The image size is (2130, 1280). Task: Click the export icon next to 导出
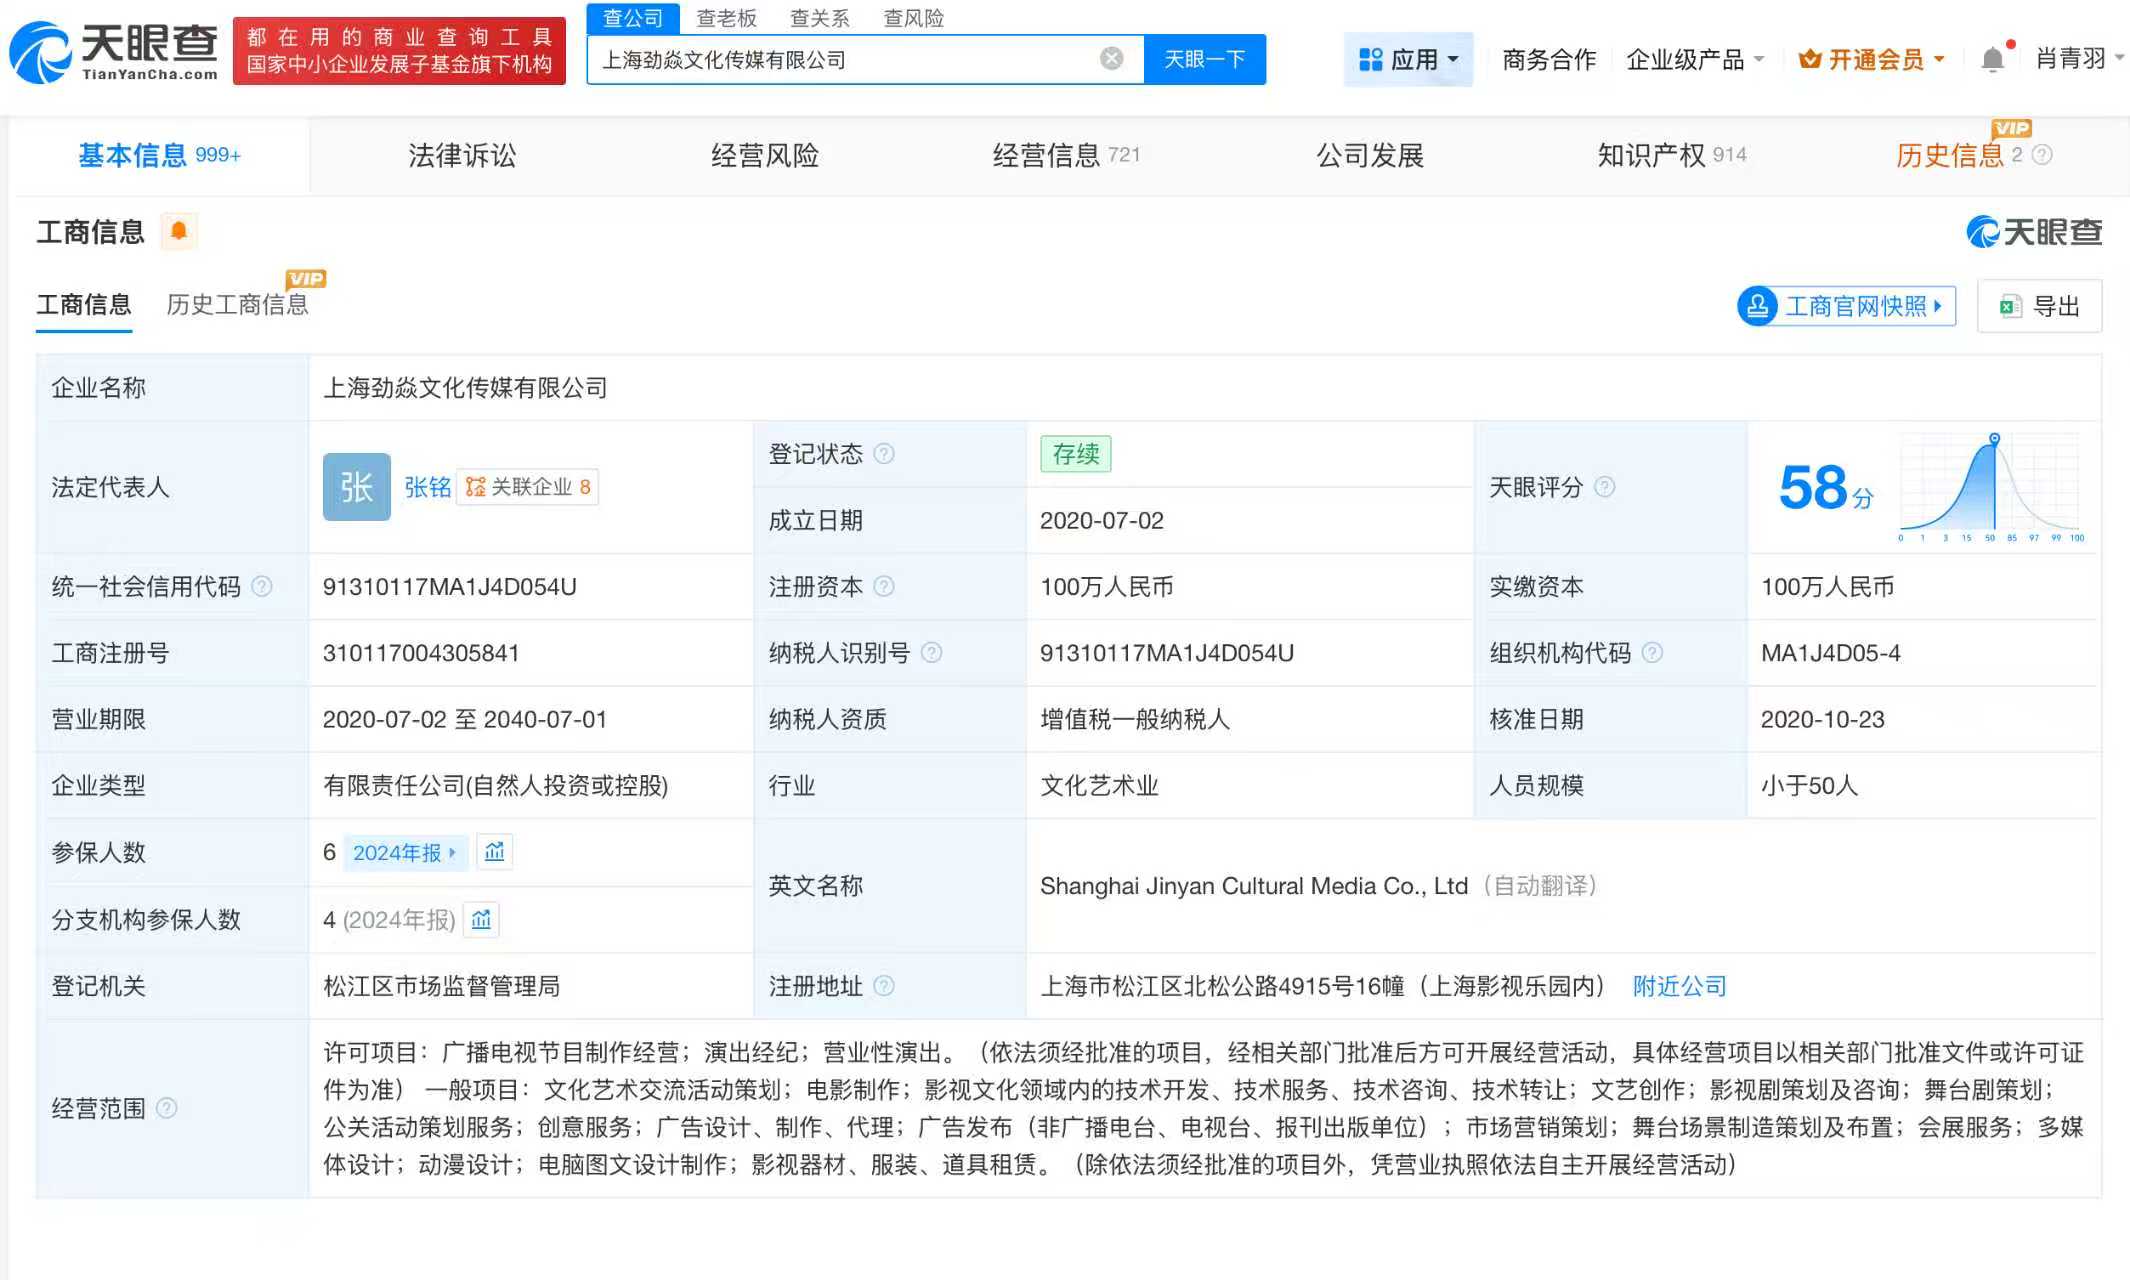[2009, 306]
